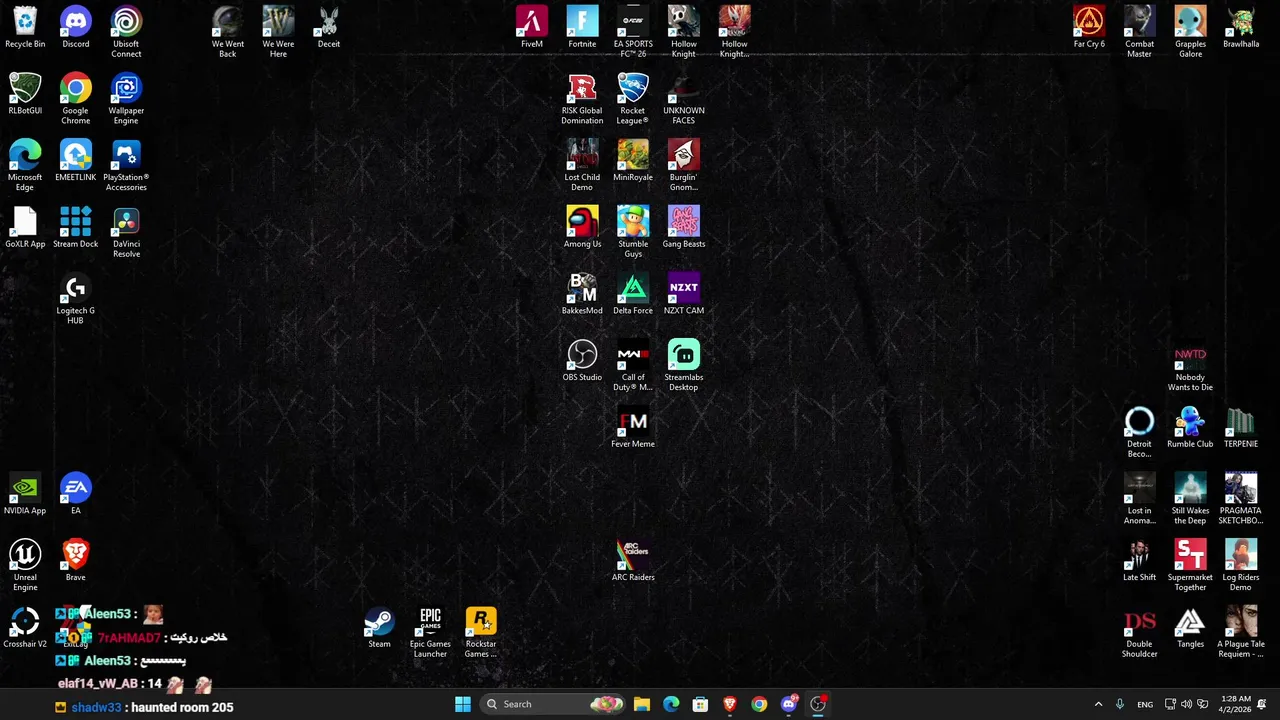The height and width of the screenshot is (720, 1280).
Task: Open Logitech G HUB desktop icon
Action: (x=76, y=299)
